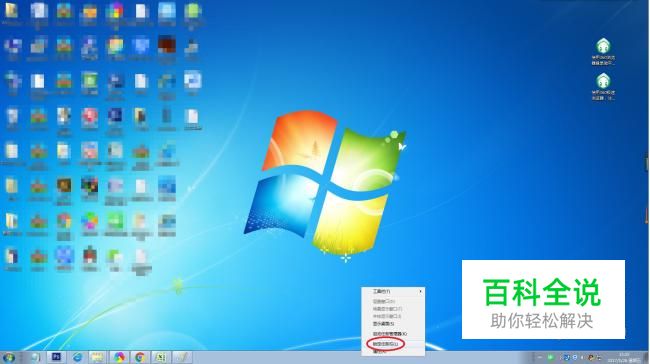This screenshot has width=650, height=364.
Task: Select 启动任务管理器(K) to start Task Manager
Action: pos(393,334)
